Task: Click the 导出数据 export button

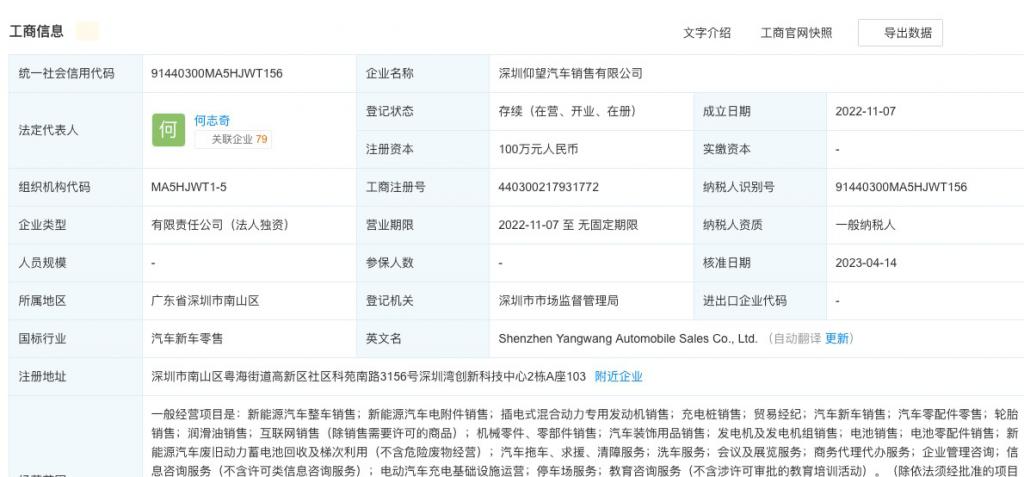Action: [906, 33]
